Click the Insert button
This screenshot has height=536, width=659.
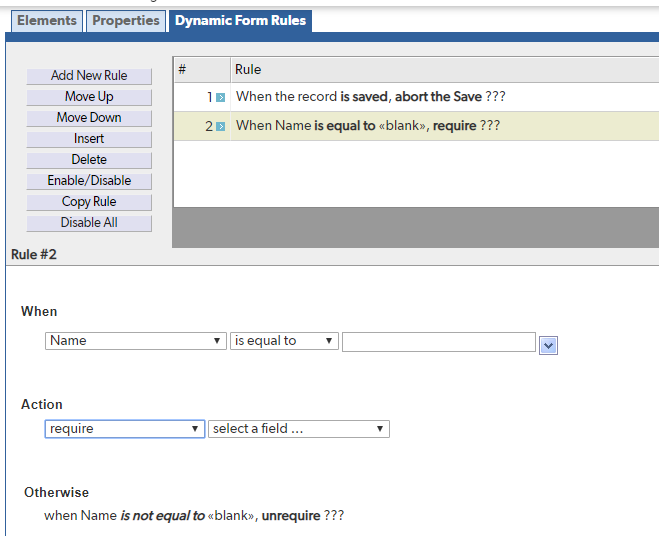point(89,139)
